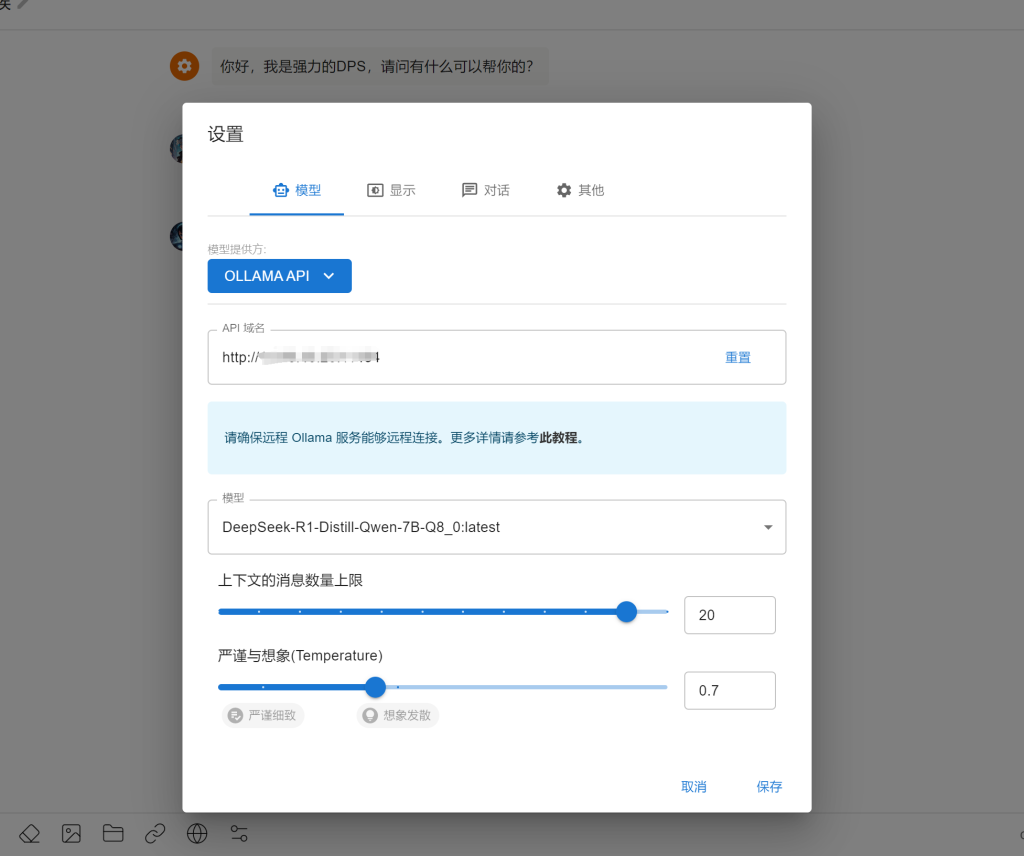Click the Temperature slider handle

tap(375, 687)
